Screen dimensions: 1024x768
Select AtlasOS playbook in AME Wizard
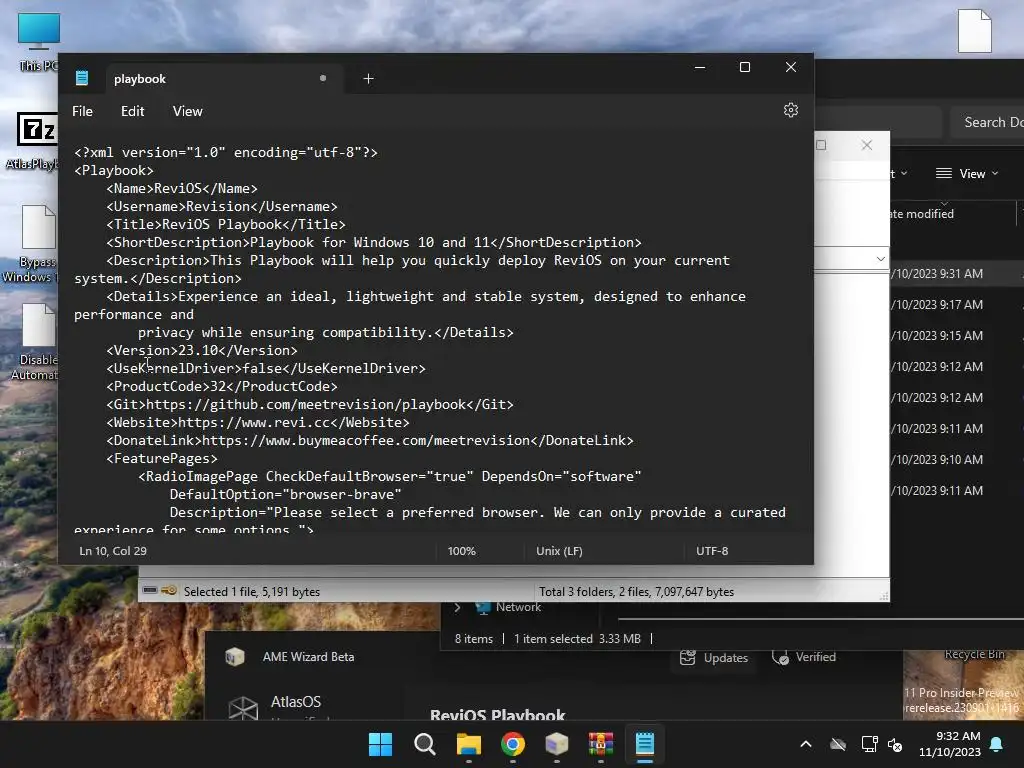[296, 702]
